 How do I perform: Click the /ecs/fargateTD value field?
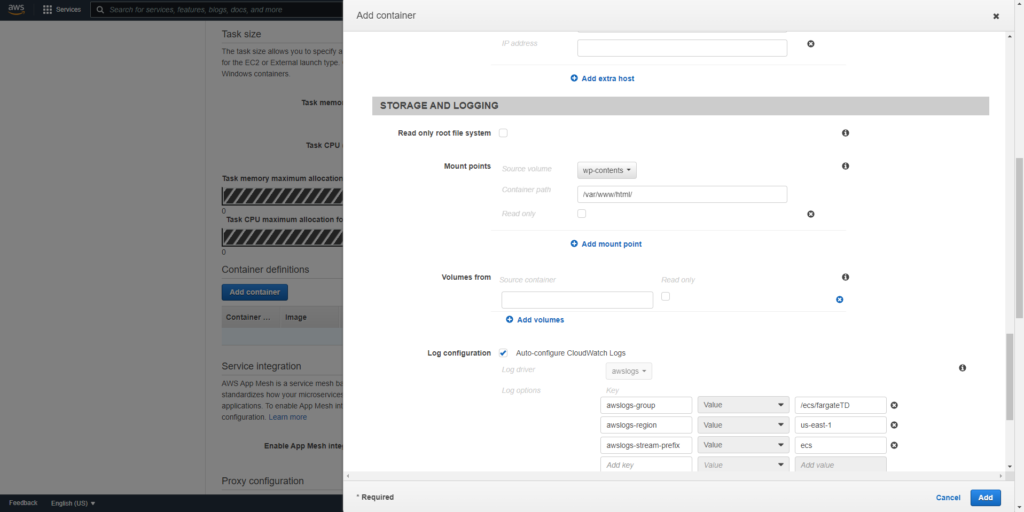tap(840, 405)
